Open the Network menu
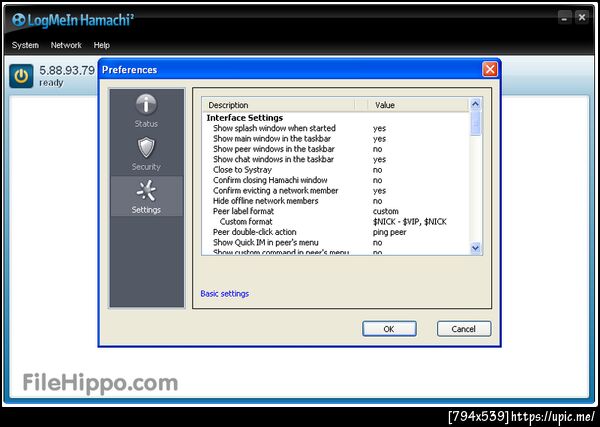This screenshot has height=427, width=600. coord(66,45)
